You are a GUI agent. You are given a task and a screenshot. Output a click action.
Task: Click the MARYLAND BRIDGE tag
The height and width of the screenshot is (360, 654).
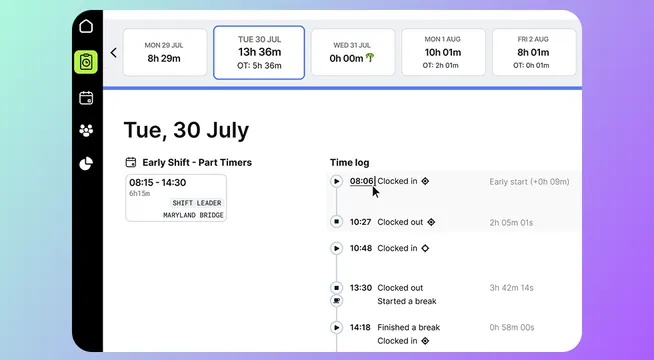click(193, 215)
